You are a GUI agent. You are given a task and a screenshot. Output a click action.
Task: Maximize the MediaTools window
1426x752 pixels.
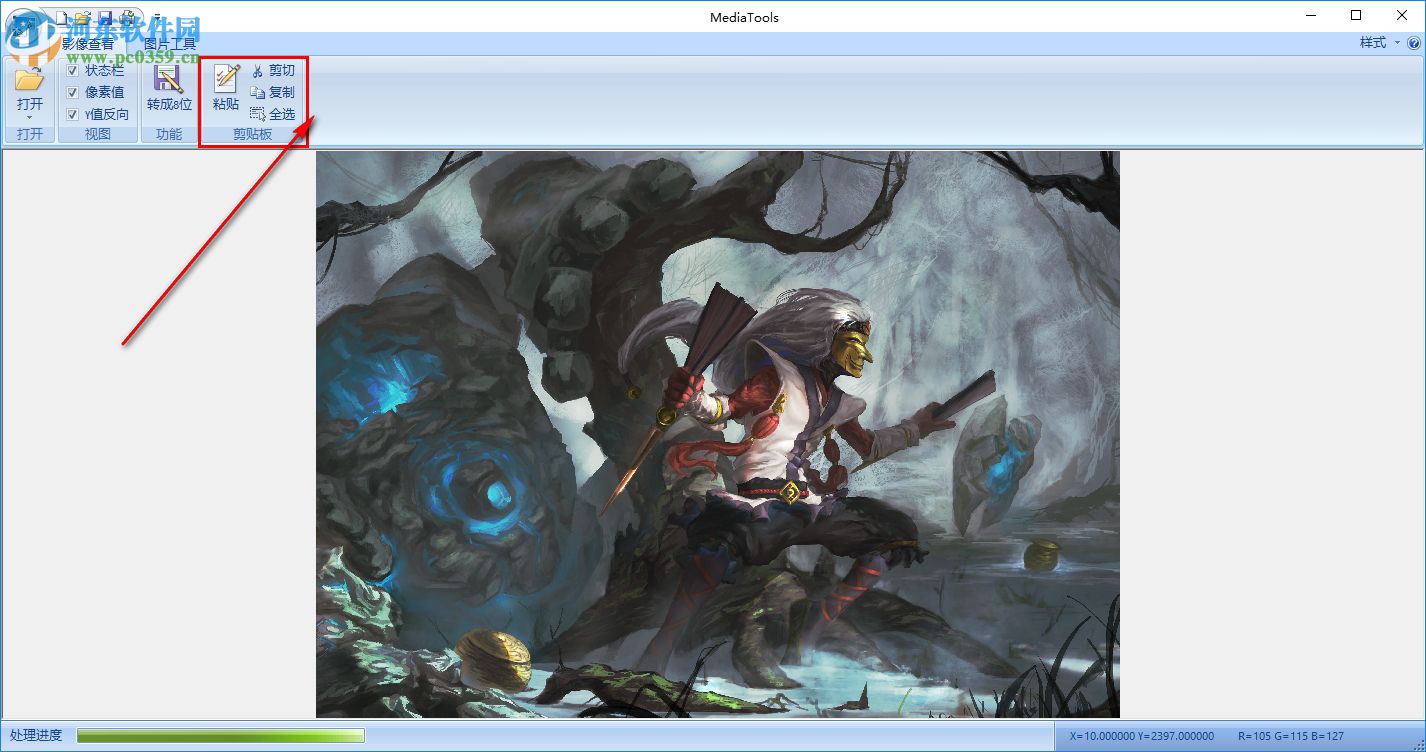(1356, 15)
